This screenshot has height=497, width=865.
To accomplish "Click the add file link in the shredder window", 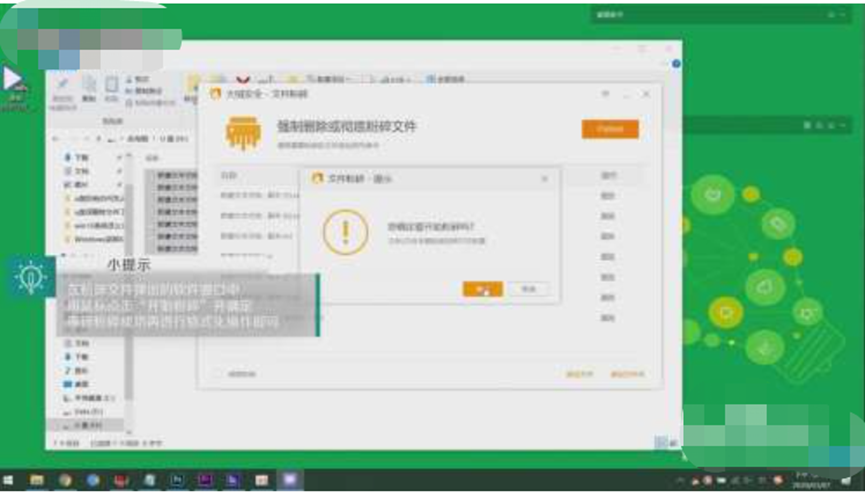I will (580, 375).
